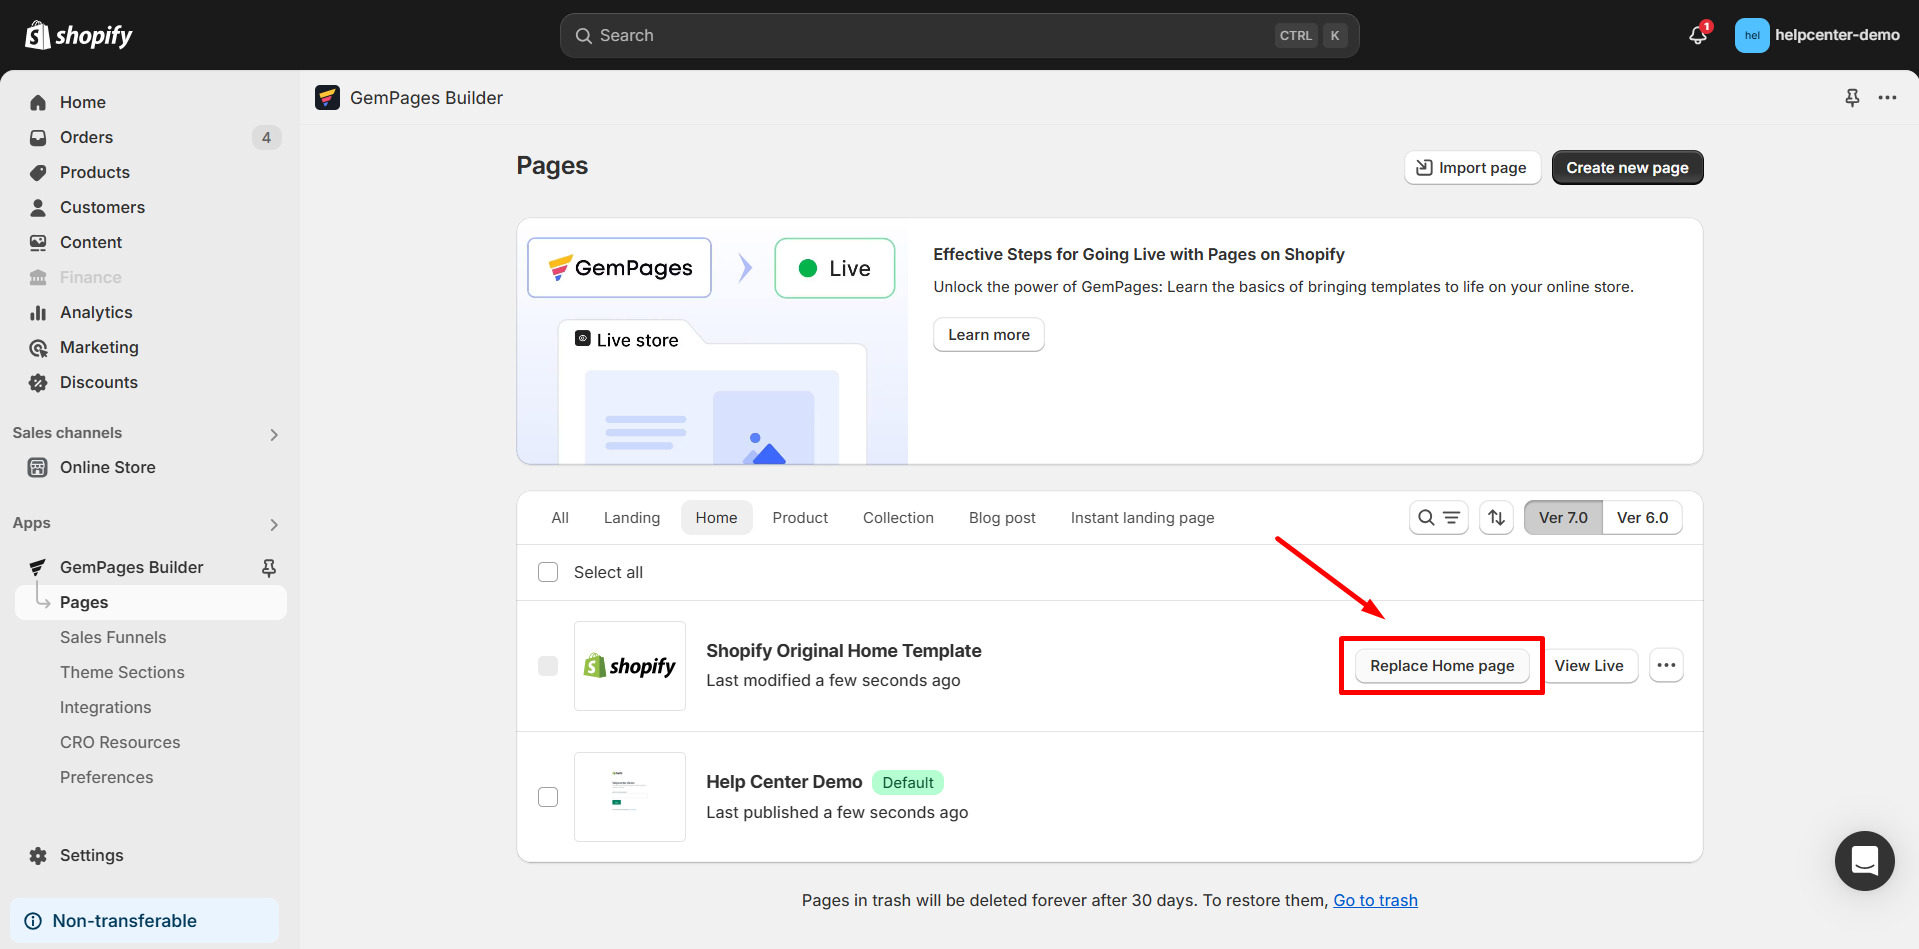This screenshot has height=949, width=1919.
Task: Open the chat support bubble
Action: point(1864,861)
